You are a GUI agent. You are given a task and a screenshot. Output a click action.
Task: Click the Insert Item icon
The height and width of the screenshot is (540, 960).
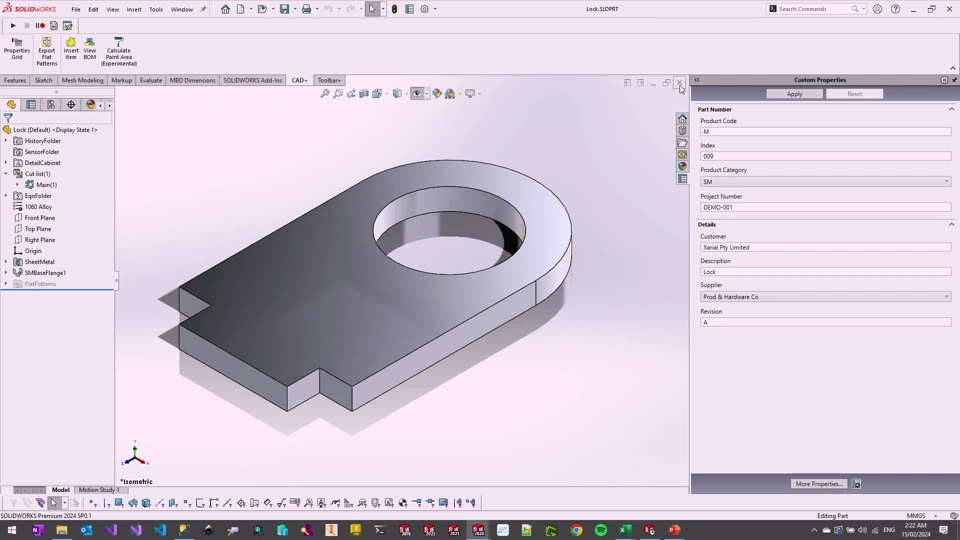pyautogui.click(x=71, y=44)
